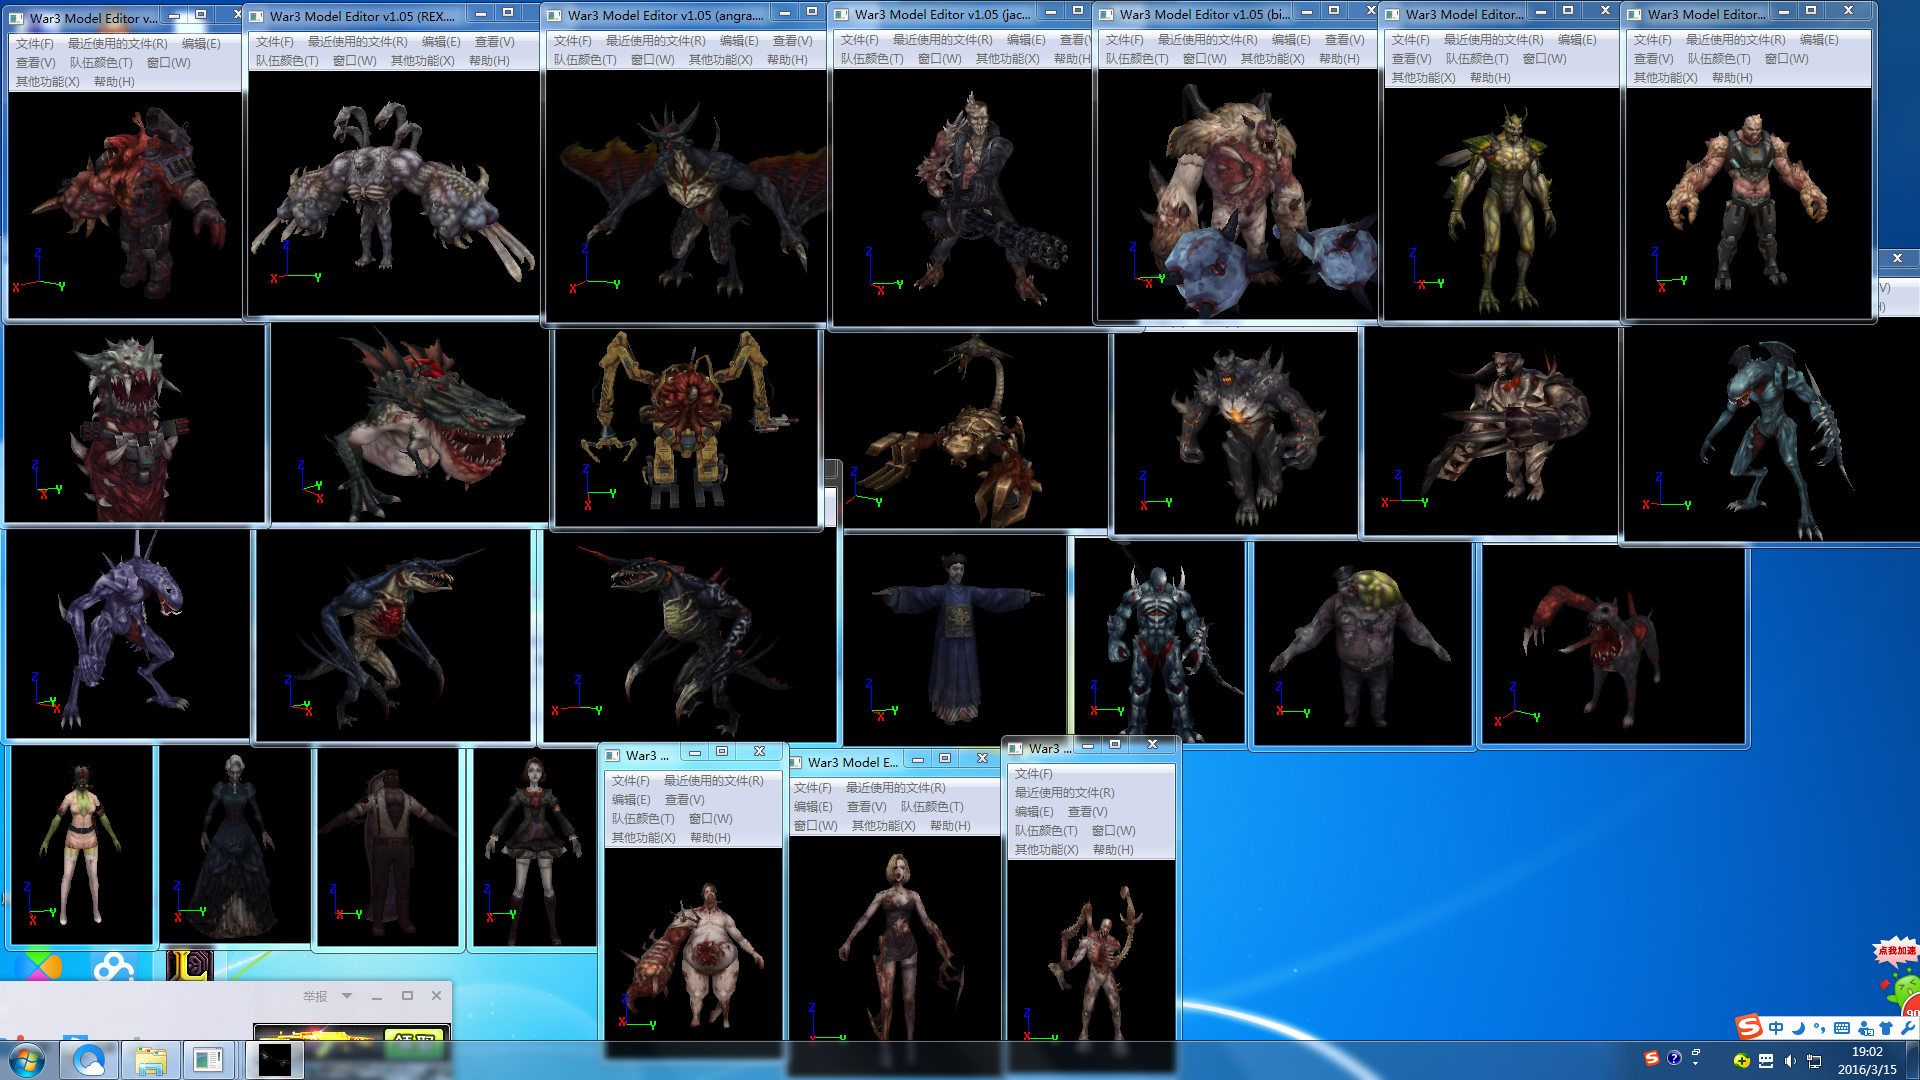Open 最近使用的文件(R) in the first editor window
This screenshot has width=1920, height=1080.
point(117,44)
